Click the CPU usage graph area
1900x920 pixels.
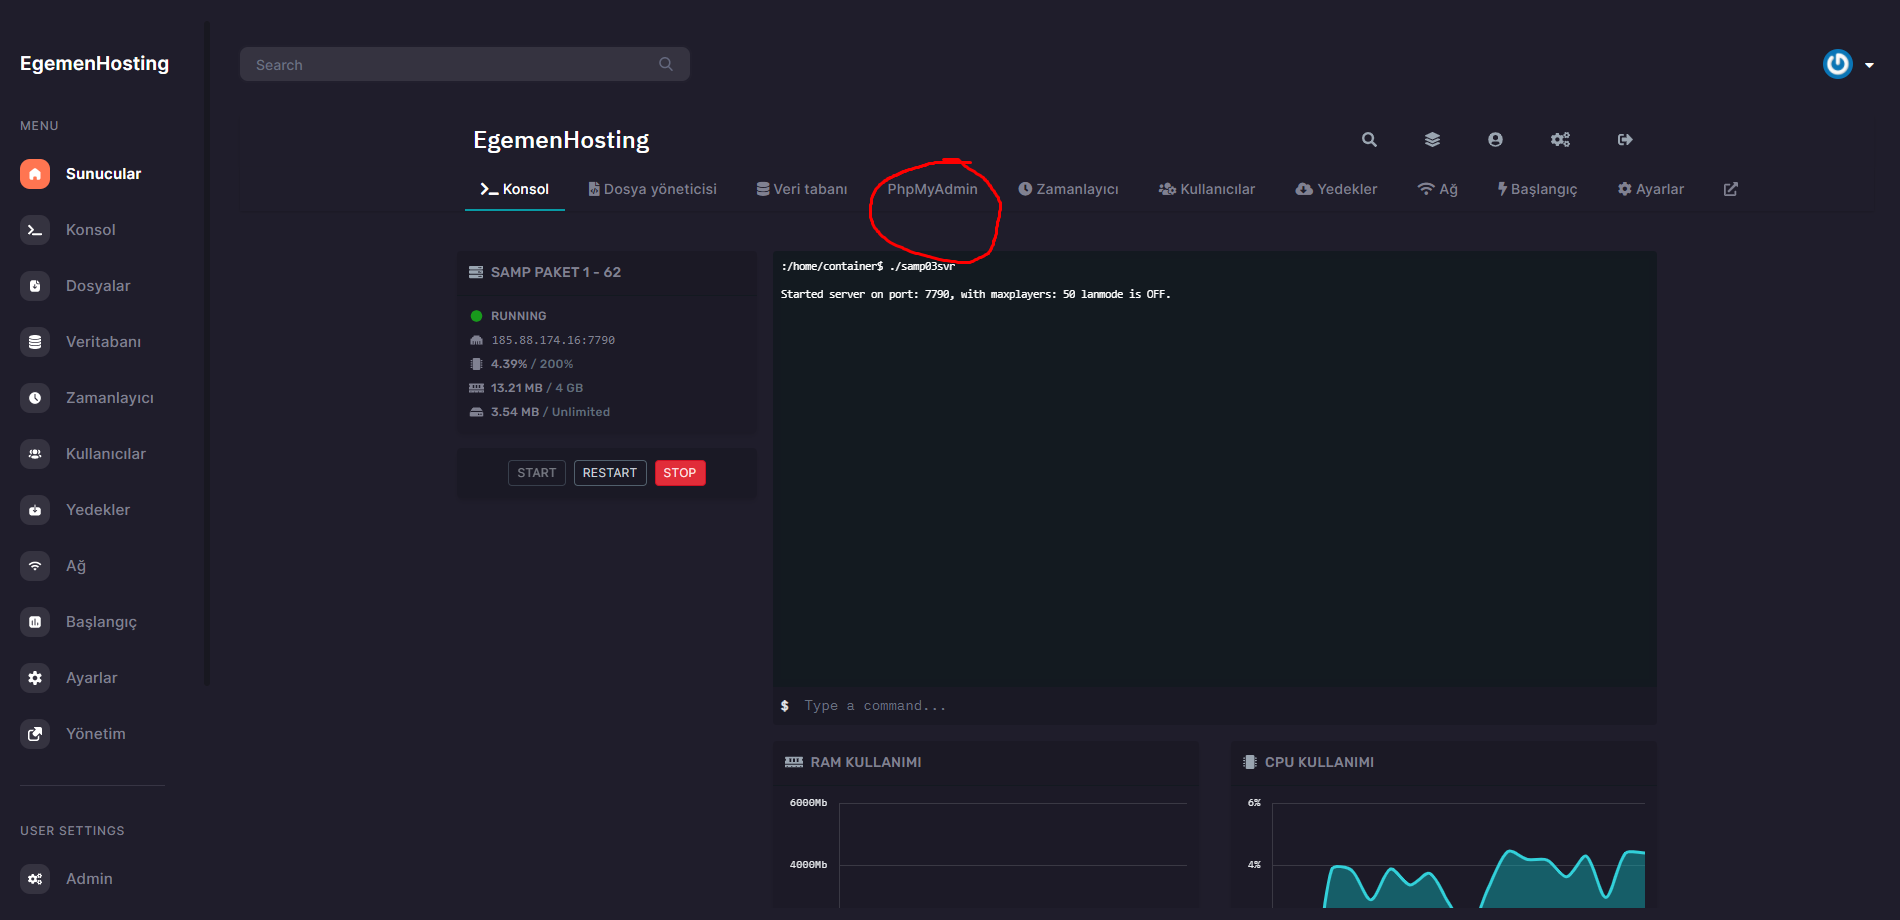(x=1458, y=855)
